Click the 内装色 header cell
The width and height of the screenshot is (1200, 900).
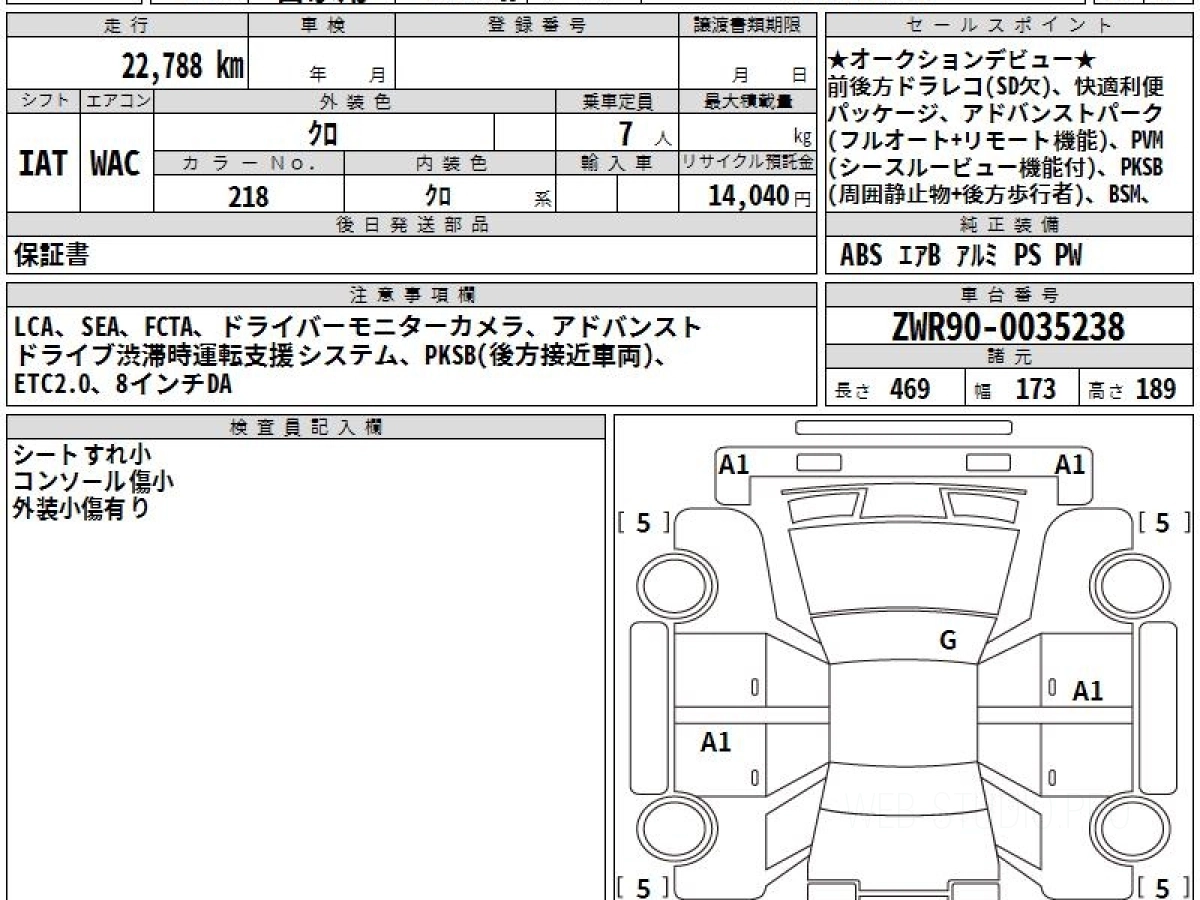tap(450, 163)
